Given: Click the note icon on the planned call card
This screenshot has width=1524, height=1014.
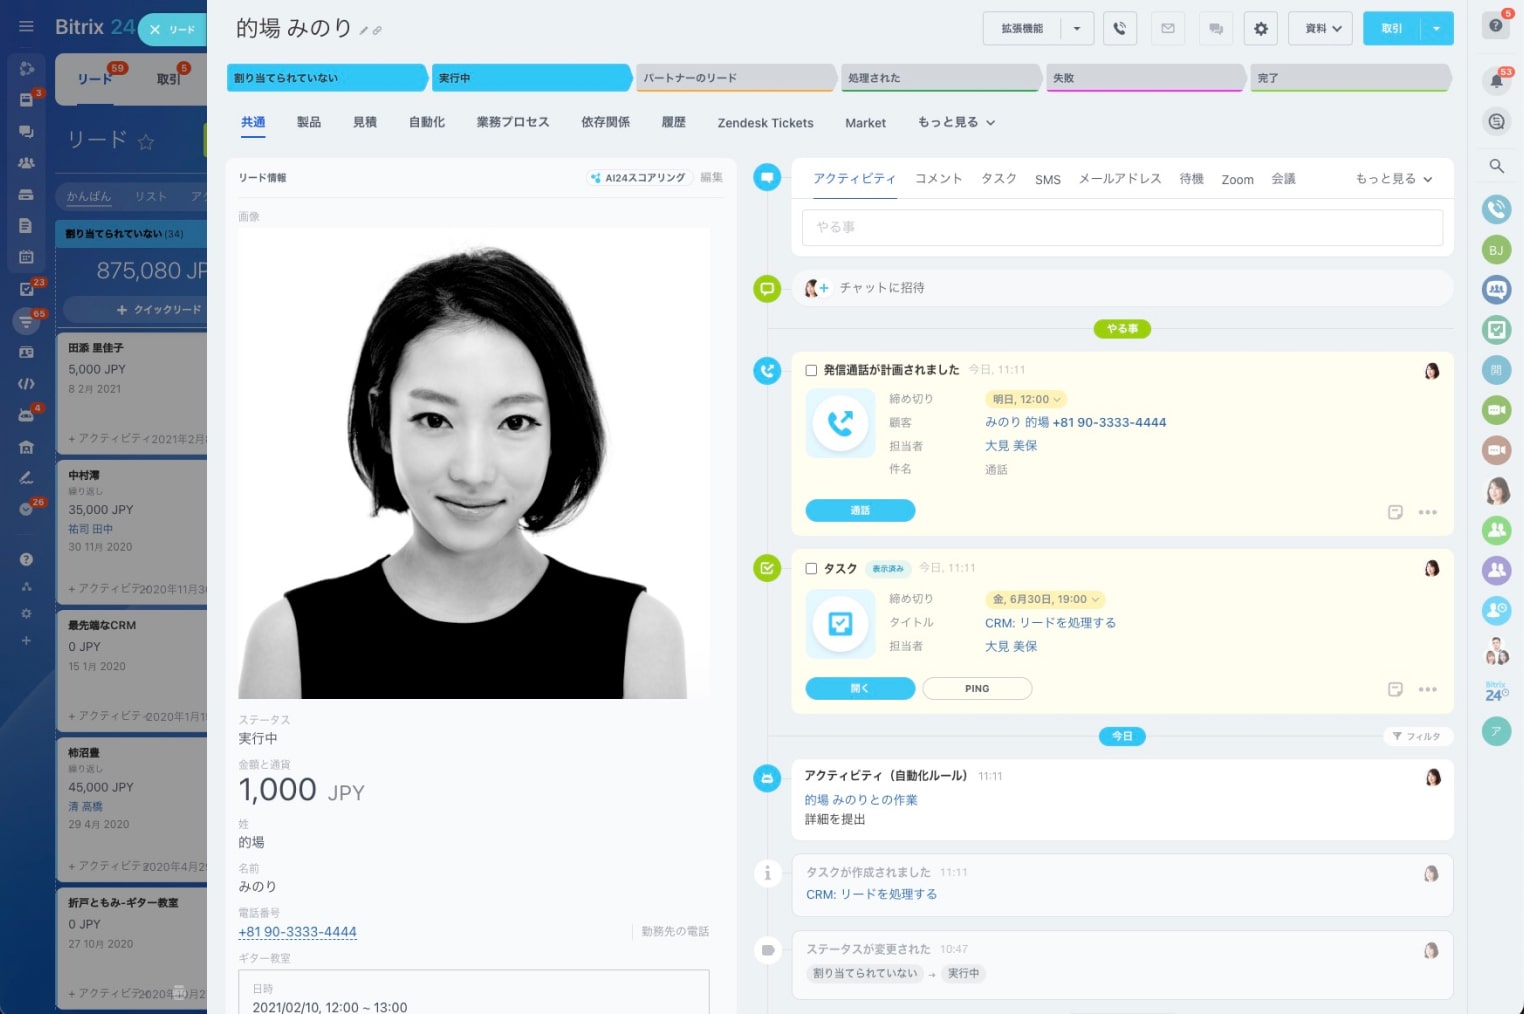Looking at the screenshot, I should pyautogui.click(x=1395, y=512).
